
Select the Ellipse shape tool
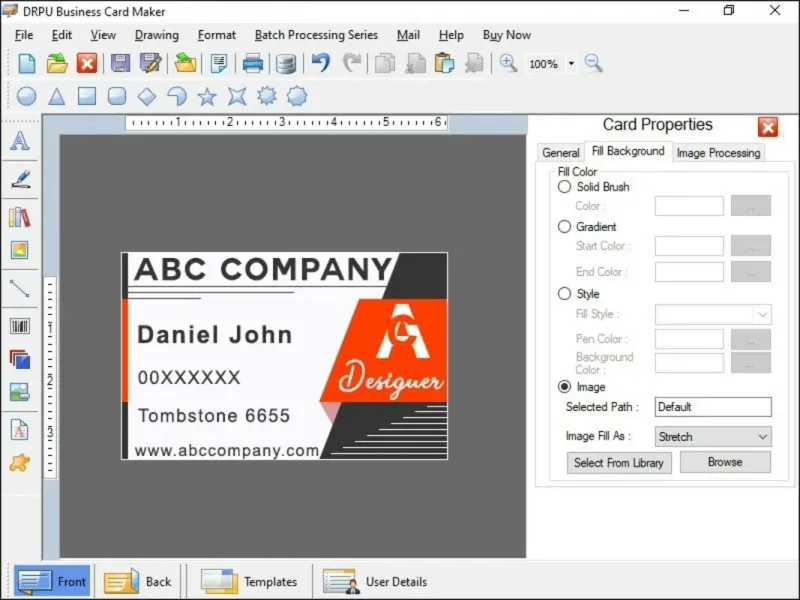(27, 96)
